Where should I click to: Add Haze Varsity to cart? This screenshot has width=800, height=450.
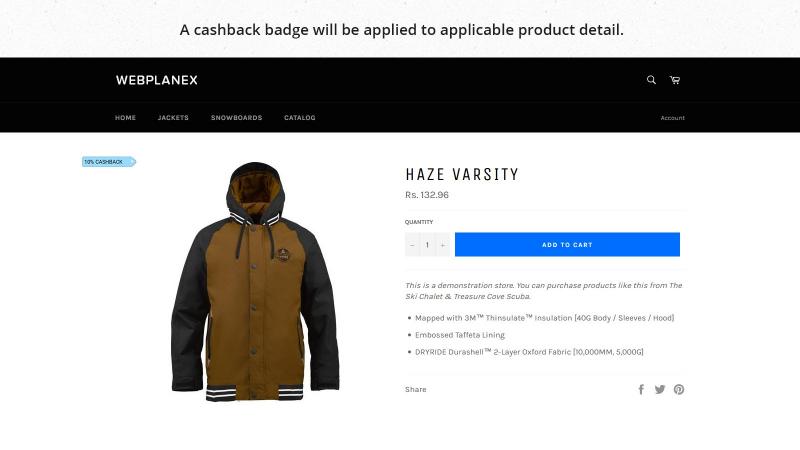pos(567,244)
